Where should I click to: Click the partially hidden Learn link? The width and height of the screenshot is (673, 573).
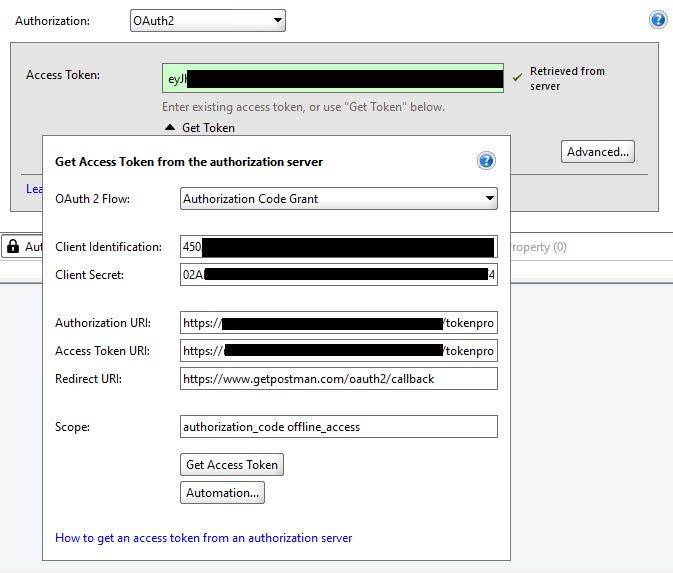pos(33,188)
